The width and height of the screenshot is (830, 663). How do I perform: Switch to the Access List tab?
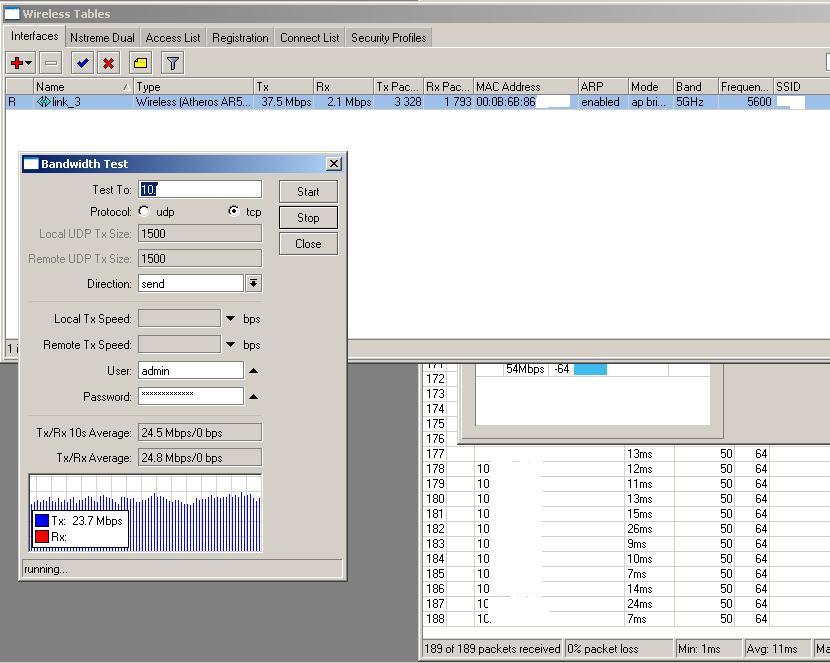[x=173, y=38]
